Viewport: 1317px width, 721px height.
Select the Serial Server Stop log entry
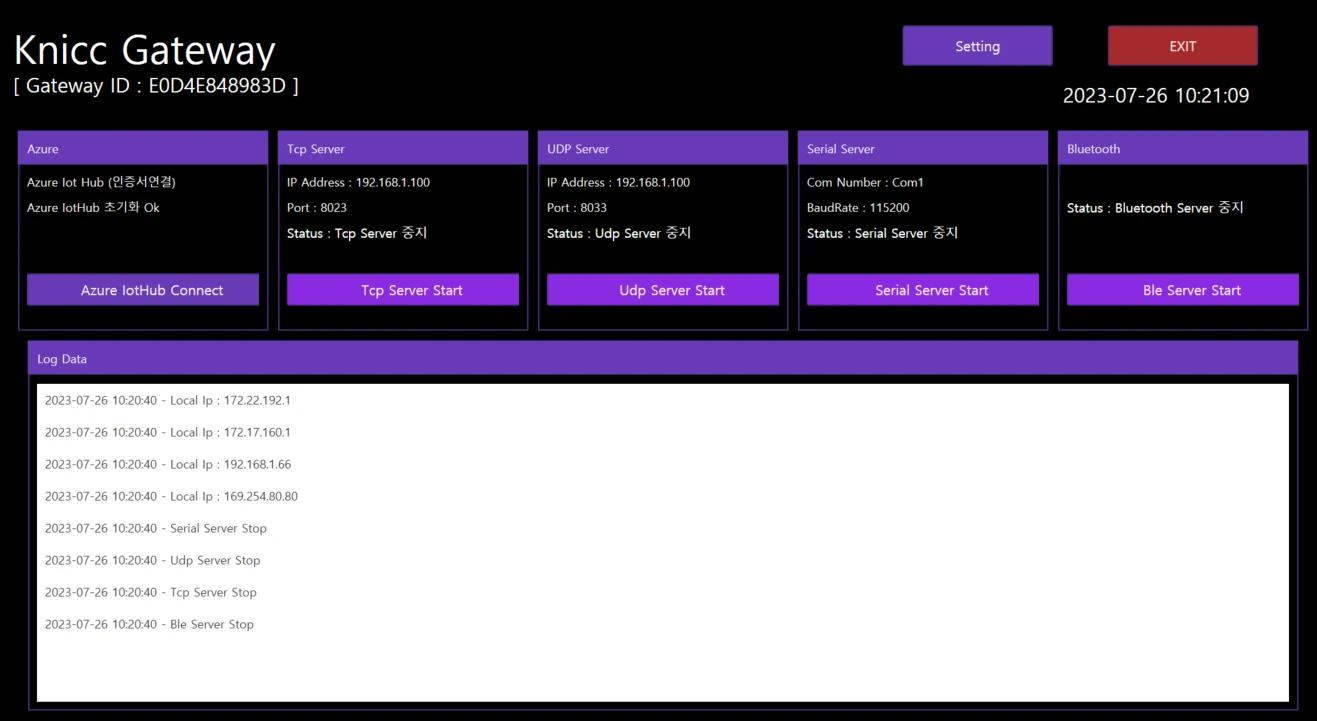pyautogui.click(x=156, y=528)
